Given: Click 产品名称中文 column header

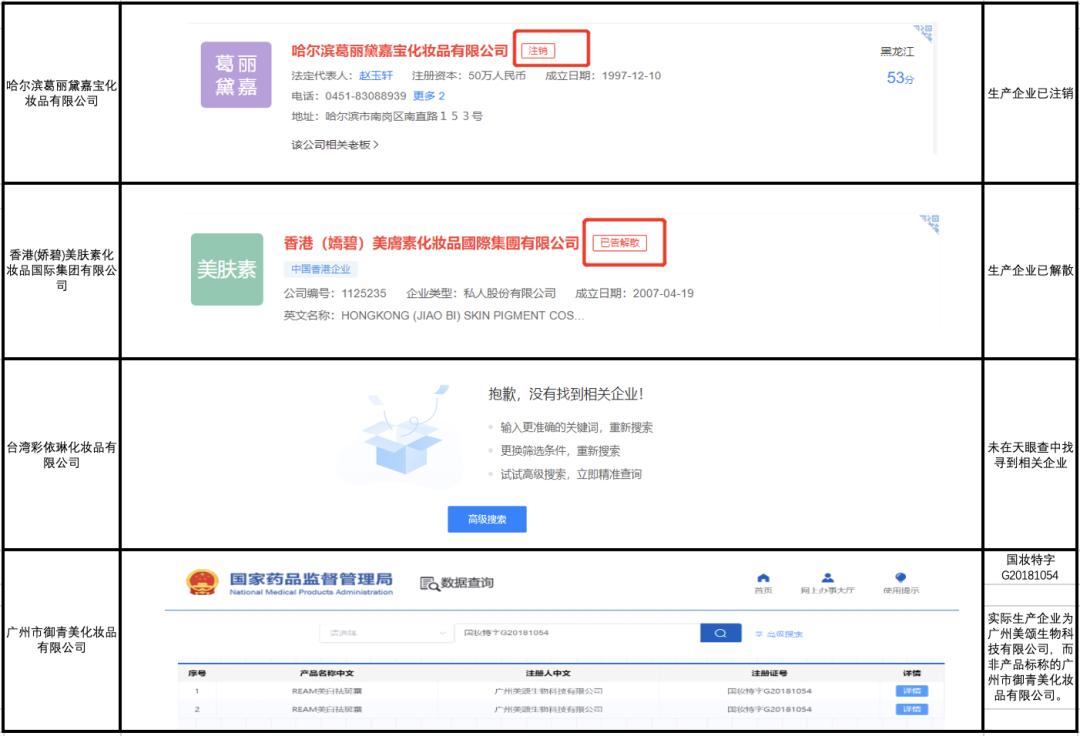Looking at the screenshot, I should [327, 673].
